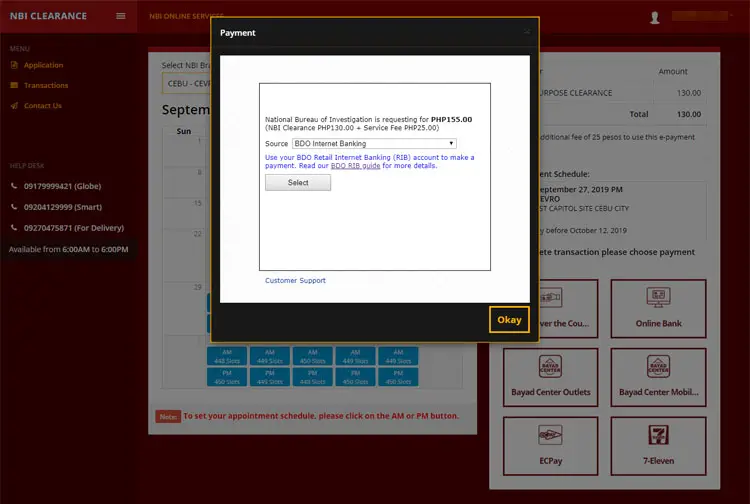The image size is (750, 504).
Task: Click the Sun calendar day header
Action: tap(184, 131)
